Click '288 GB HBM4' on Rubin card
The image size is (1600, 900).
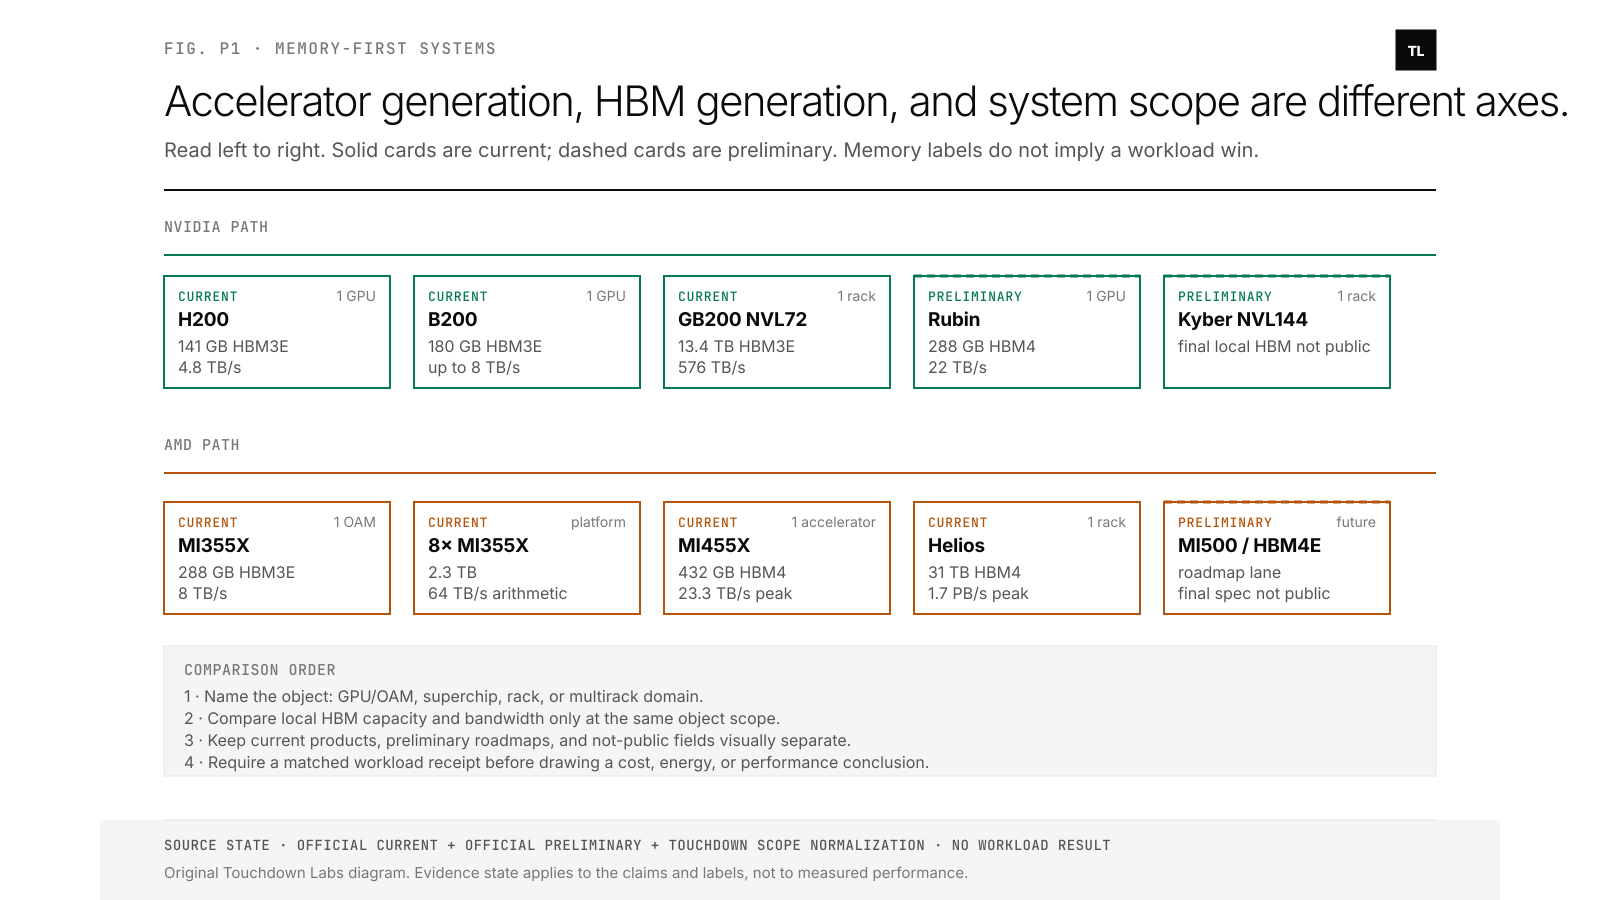tap(982, 346)
